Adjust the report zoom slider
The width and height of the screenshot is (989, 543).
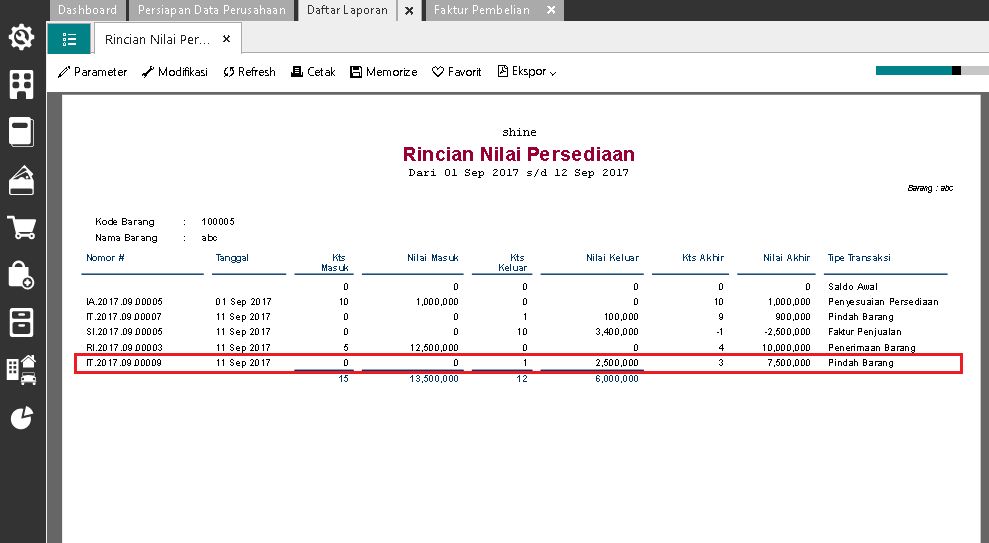[x=956, y=71]
